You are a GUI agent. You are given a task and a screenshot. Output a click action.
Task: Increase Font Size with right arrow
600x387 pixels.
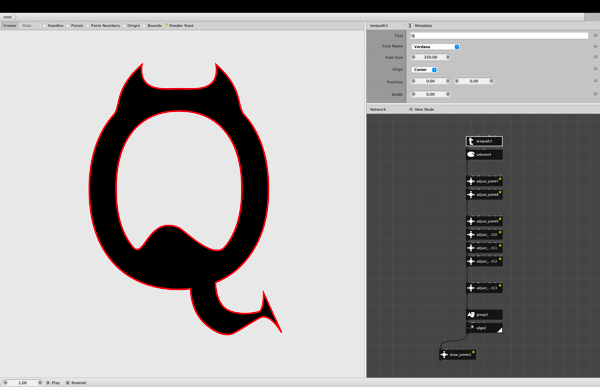click(x=448, y=57)
